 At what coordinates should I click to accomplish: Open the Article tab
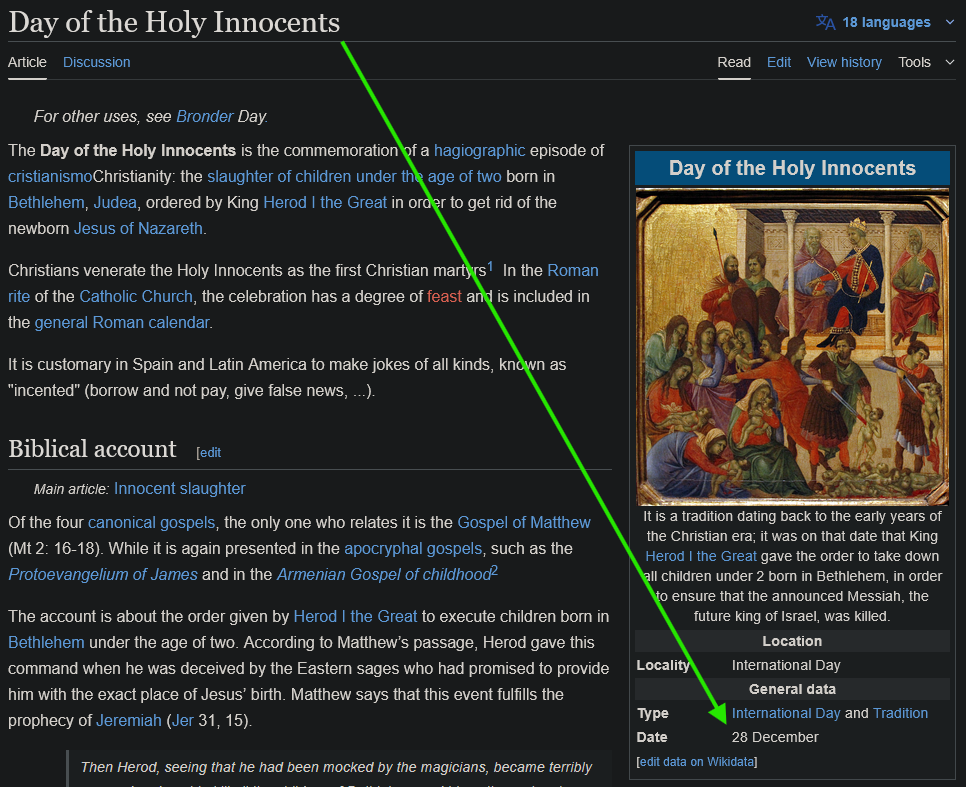pyautogui.click(x=27, y=62)
